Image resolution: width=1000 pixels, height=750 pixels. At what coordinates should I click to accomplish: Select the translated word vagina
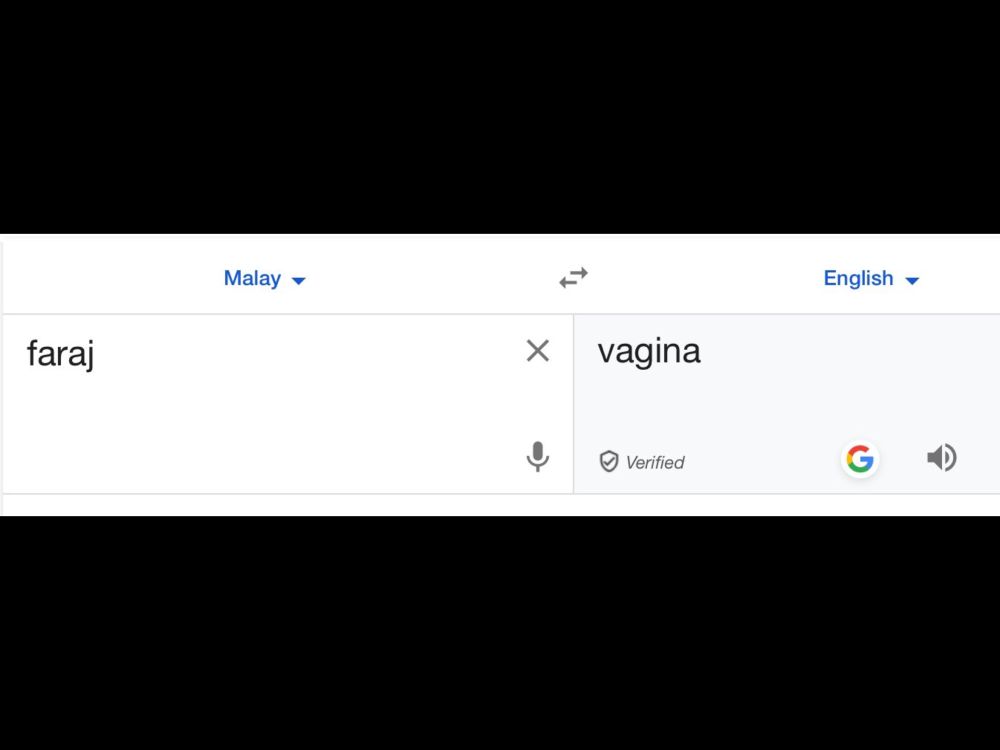pos(648,351)
